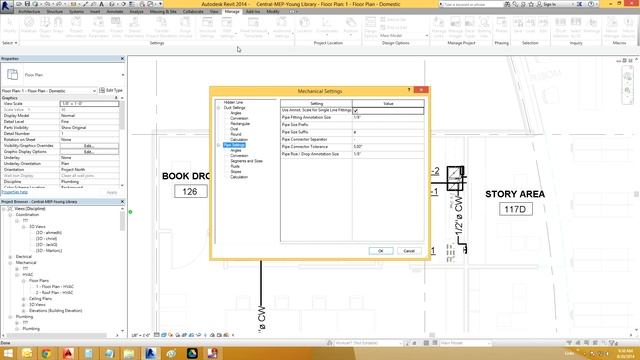Open the Modify ribbon tab
This screenshot has width=640, height=360.
coord(273,11)
